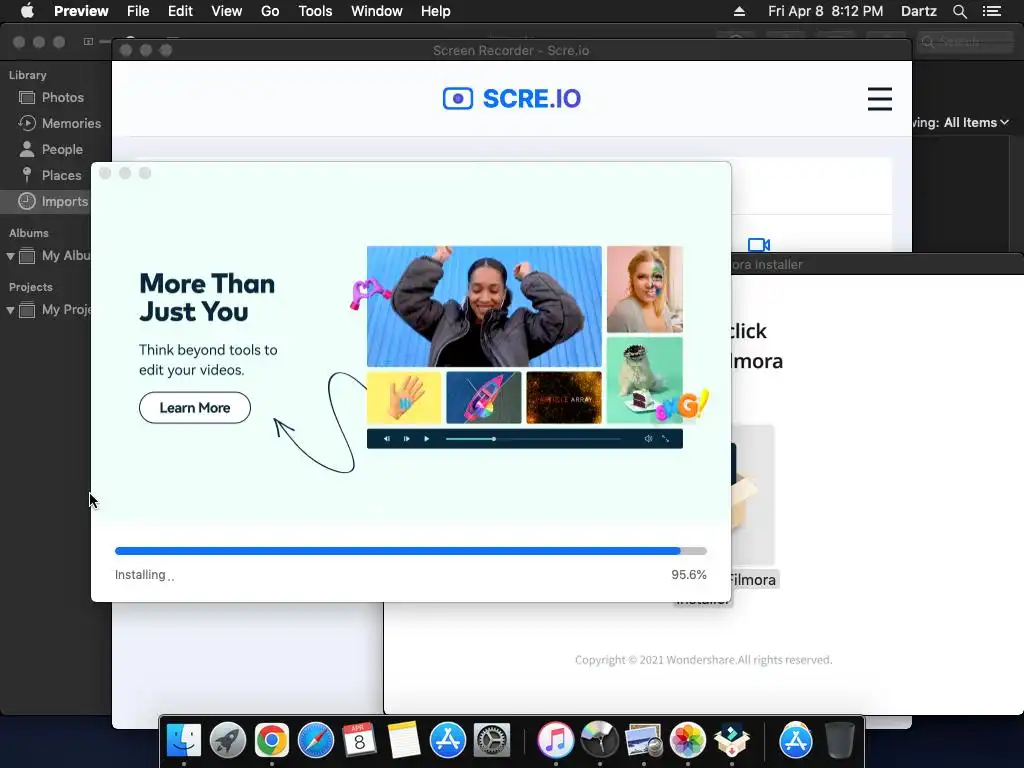
Task: Click the People silhouette icon
Action: point(27,149)
